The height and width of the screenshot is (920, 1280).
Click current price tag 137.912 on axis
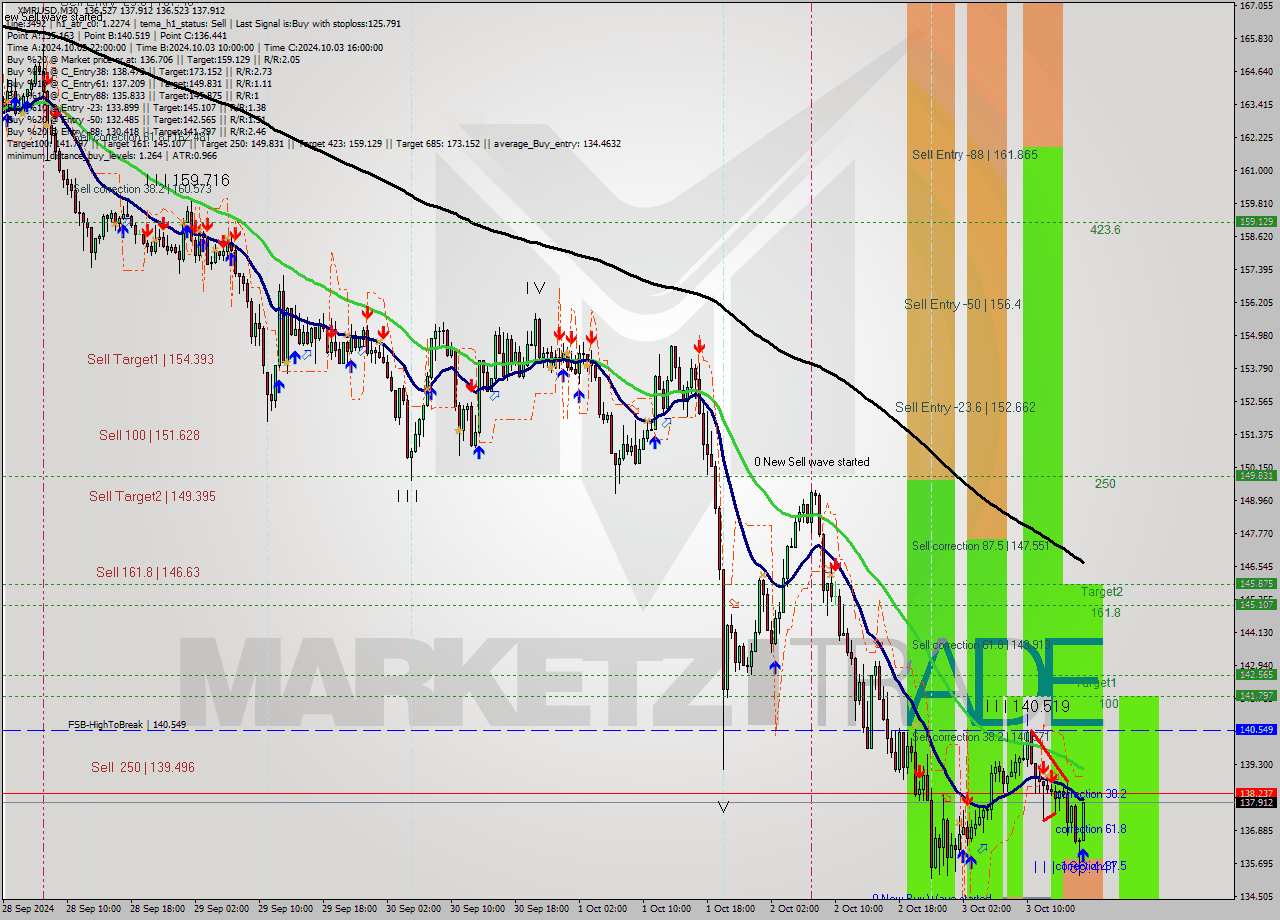(x=1255, y=802)
